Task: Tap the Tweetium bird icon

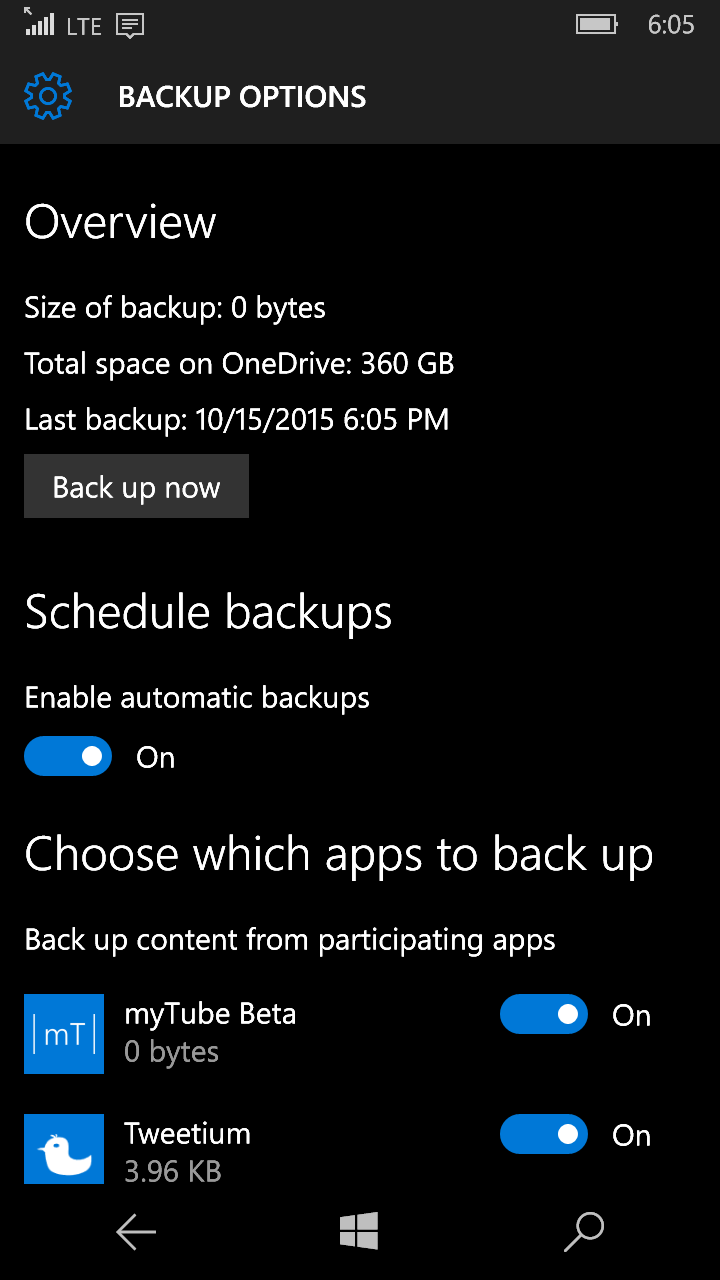Action: pos(64,1149)
